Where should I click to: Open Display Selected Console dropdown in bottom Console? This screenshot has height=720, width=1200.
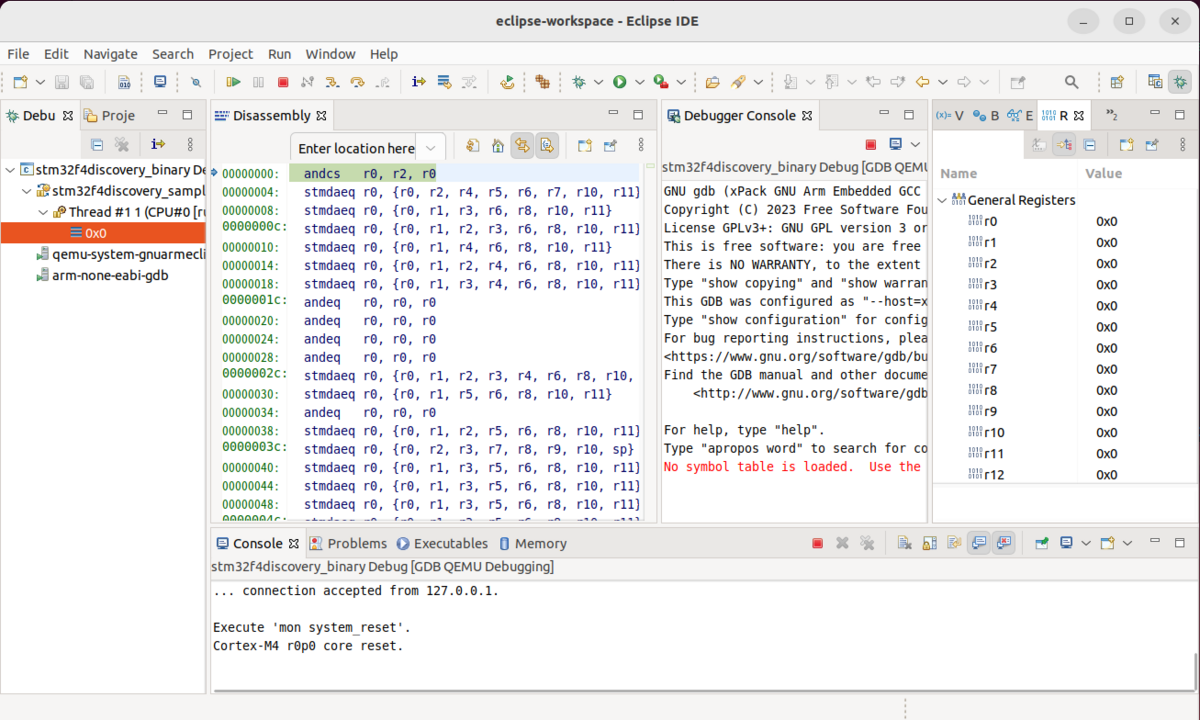click(1085, 543)
